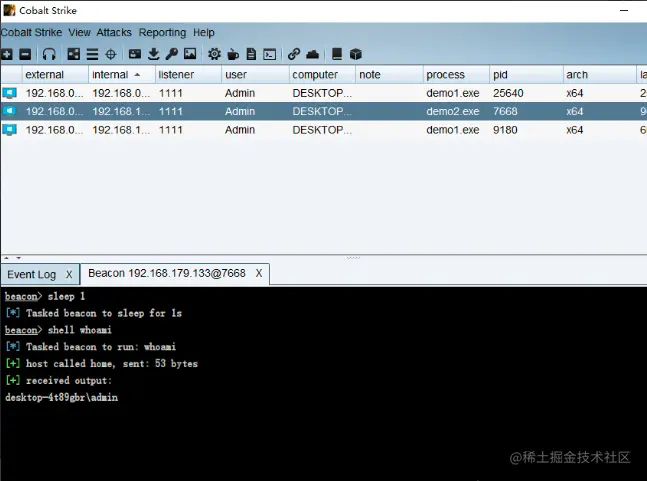This screenshot has width=647, height=481.
Task: Open scripted web delivery terminal icon
Action: (x=270, y=54)
